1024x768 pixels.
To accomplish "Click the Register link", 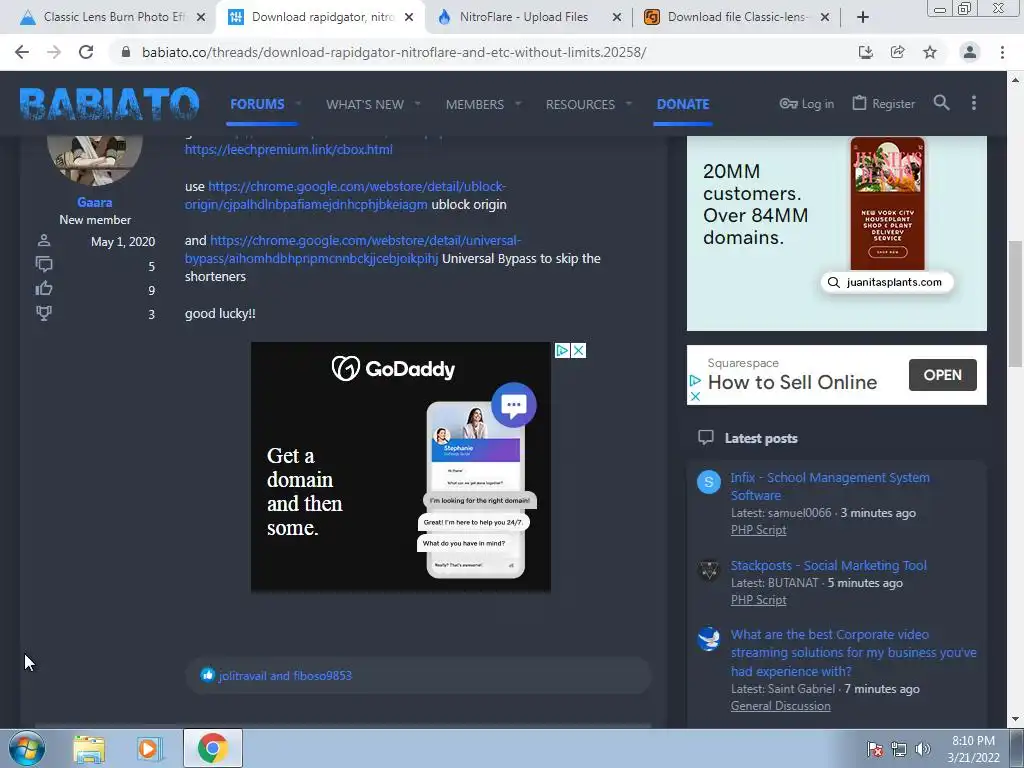I will (884, 103).
